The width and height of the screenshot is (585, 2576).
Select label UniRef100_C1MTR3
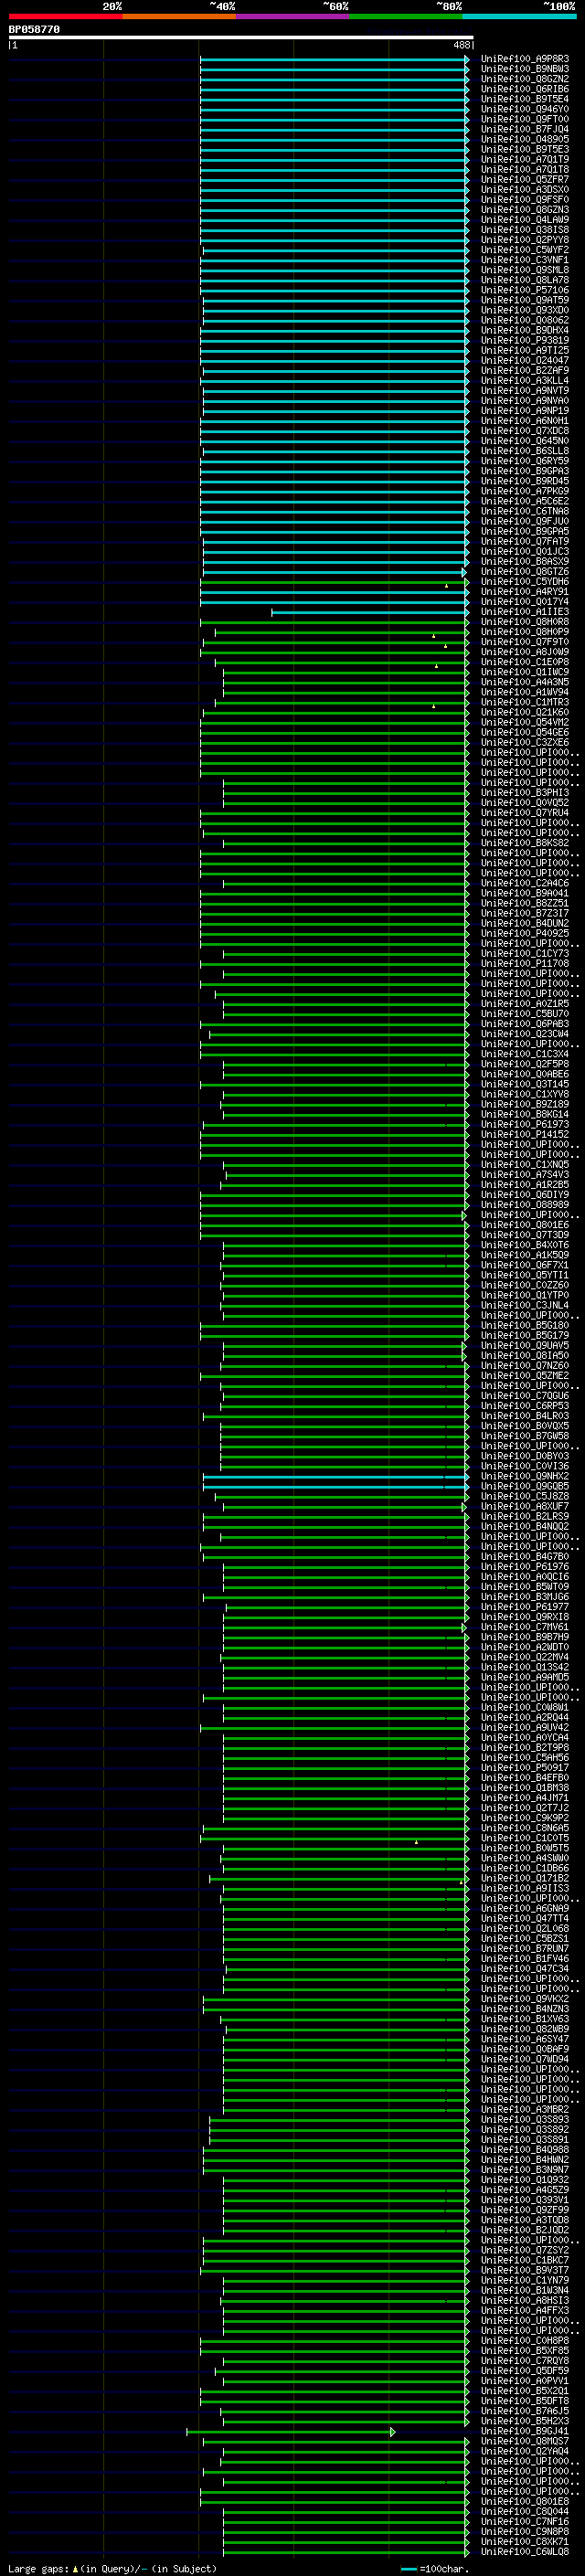(524, 702)
